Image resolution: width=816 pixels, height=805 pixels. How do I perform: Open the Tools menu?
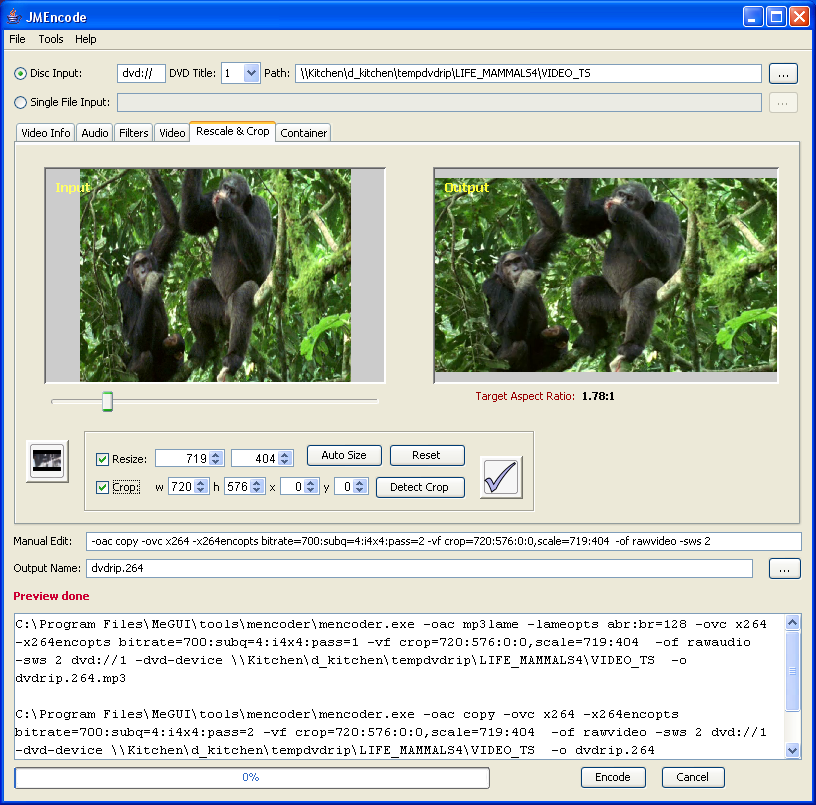pos(50,39)
